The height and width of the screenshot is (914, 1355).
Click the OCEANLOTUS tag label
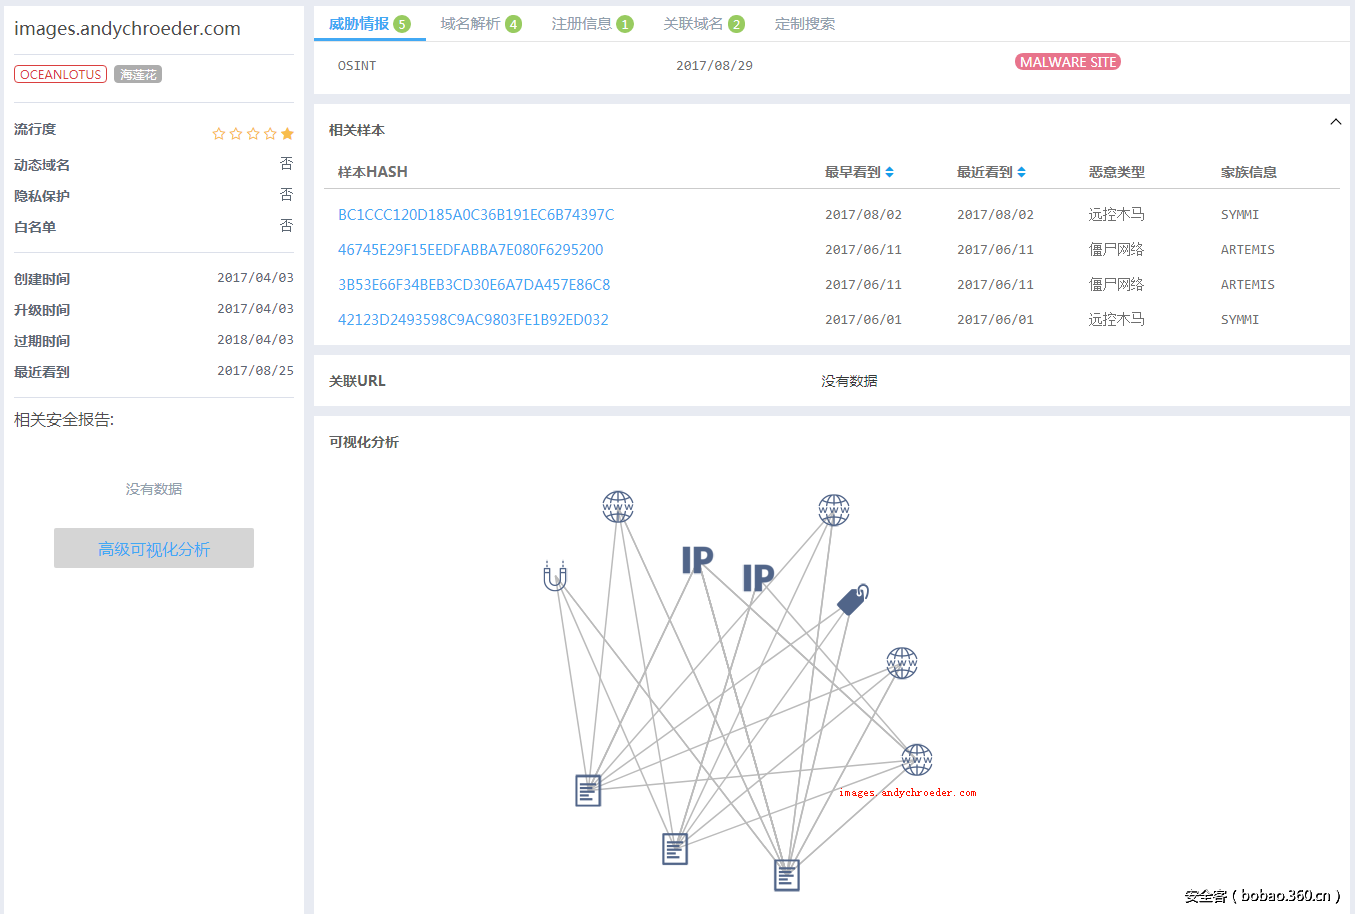point(61,75)
